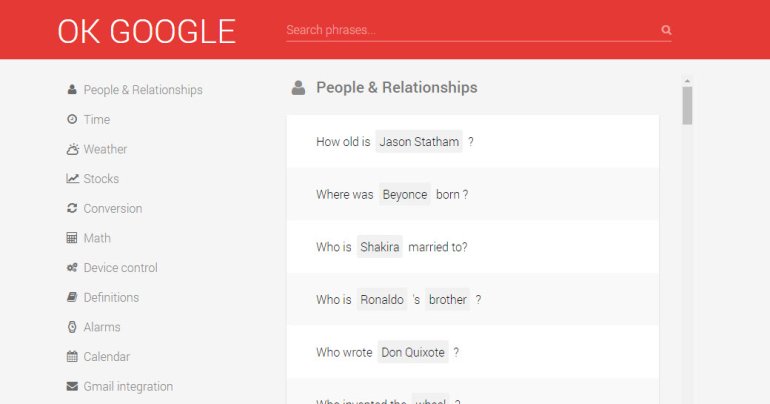Open the Gmail integration category
This screenshot has height=404, width=770.
click(x=128, y=387)
